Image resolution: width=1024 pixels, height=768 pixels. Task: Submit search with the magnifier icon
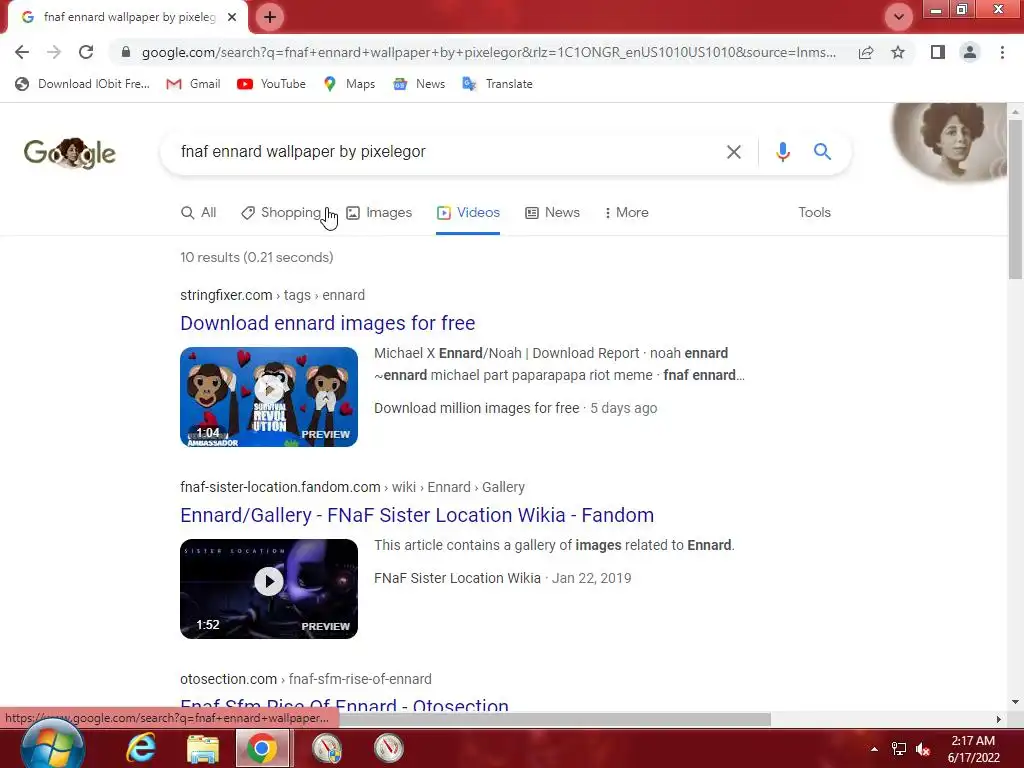point(822,152)
